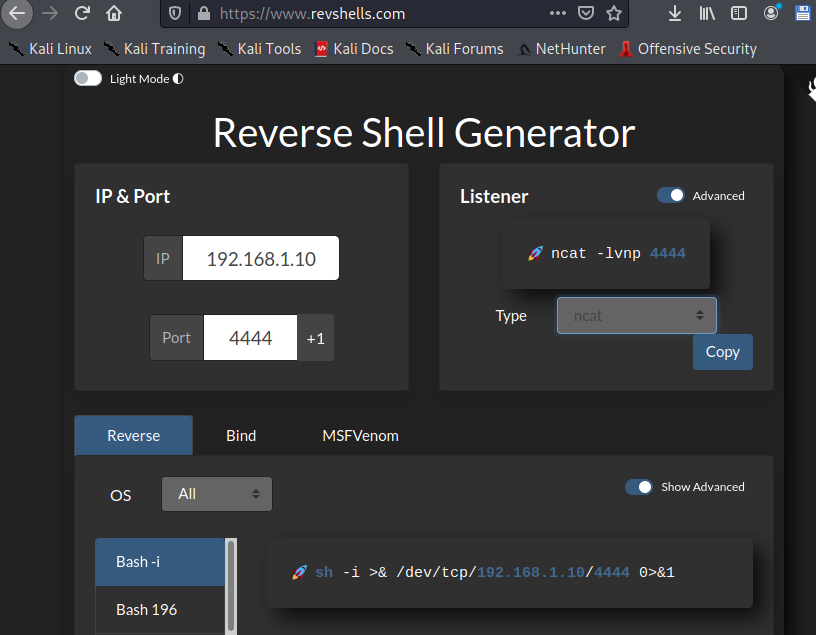Switch to the MSFVenom tab

pos(360,436)
